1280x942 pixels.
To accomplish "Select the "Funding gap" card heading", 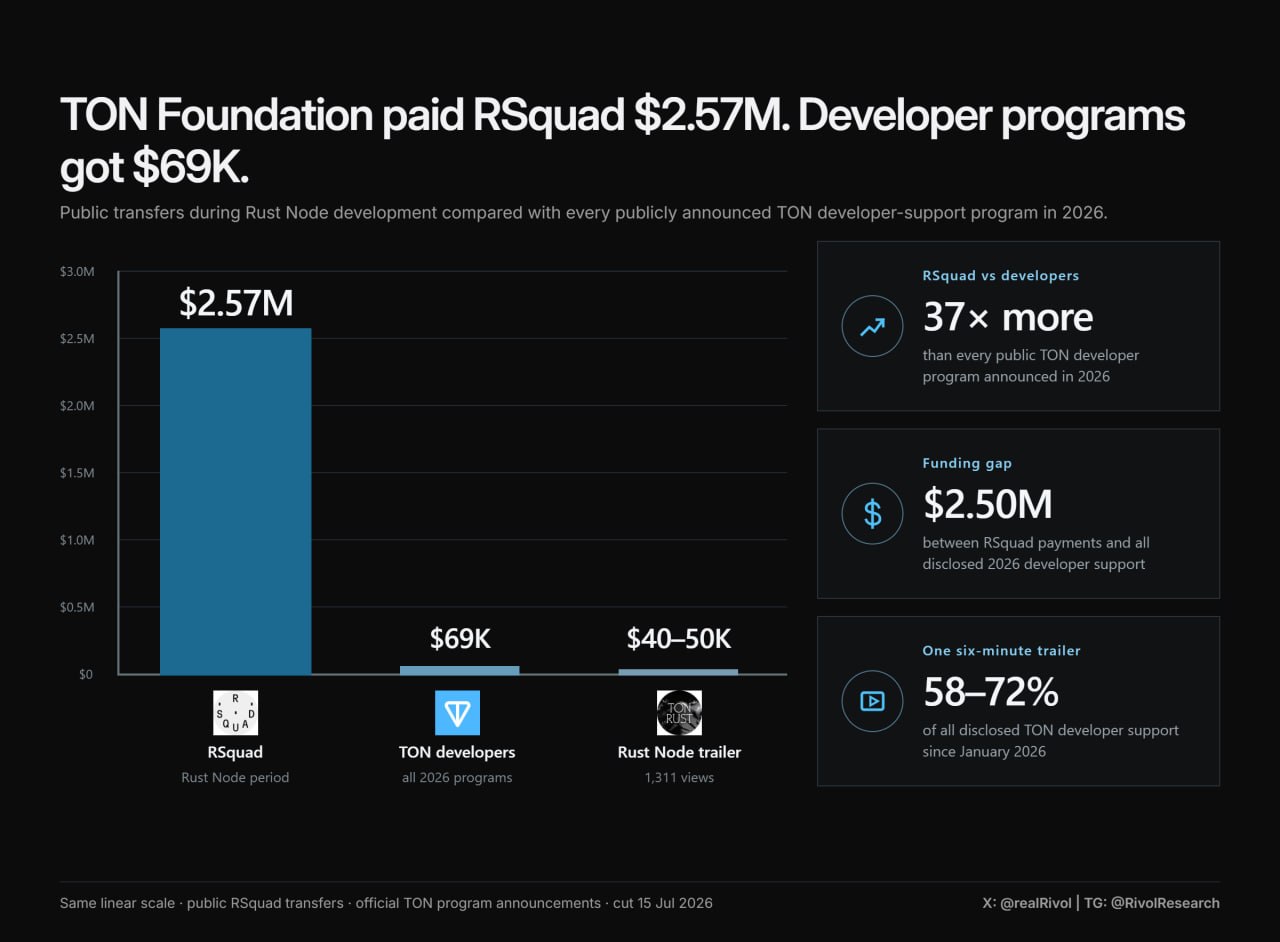I will point(967,463).
